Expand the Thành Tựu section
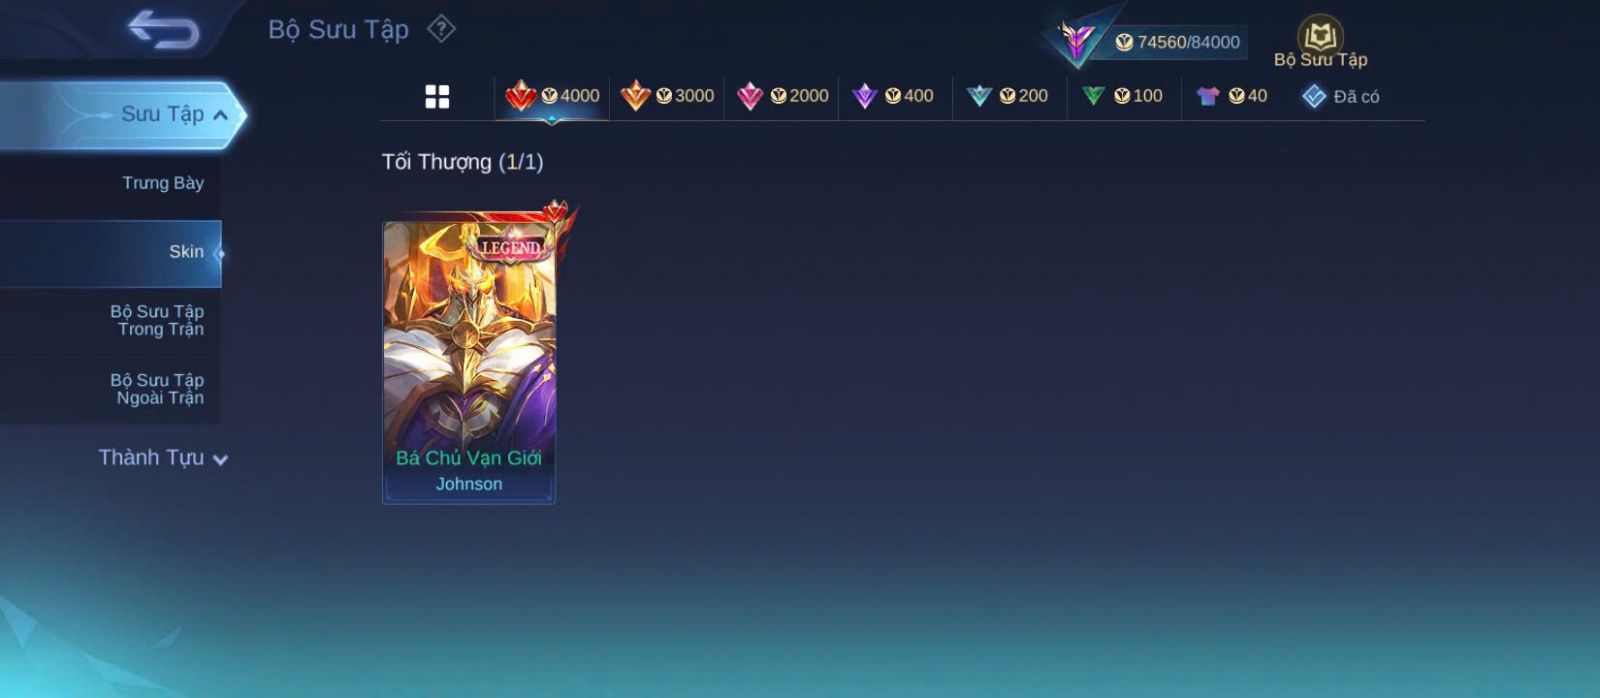Screen dimensions: 1600x698 point(163,458)
